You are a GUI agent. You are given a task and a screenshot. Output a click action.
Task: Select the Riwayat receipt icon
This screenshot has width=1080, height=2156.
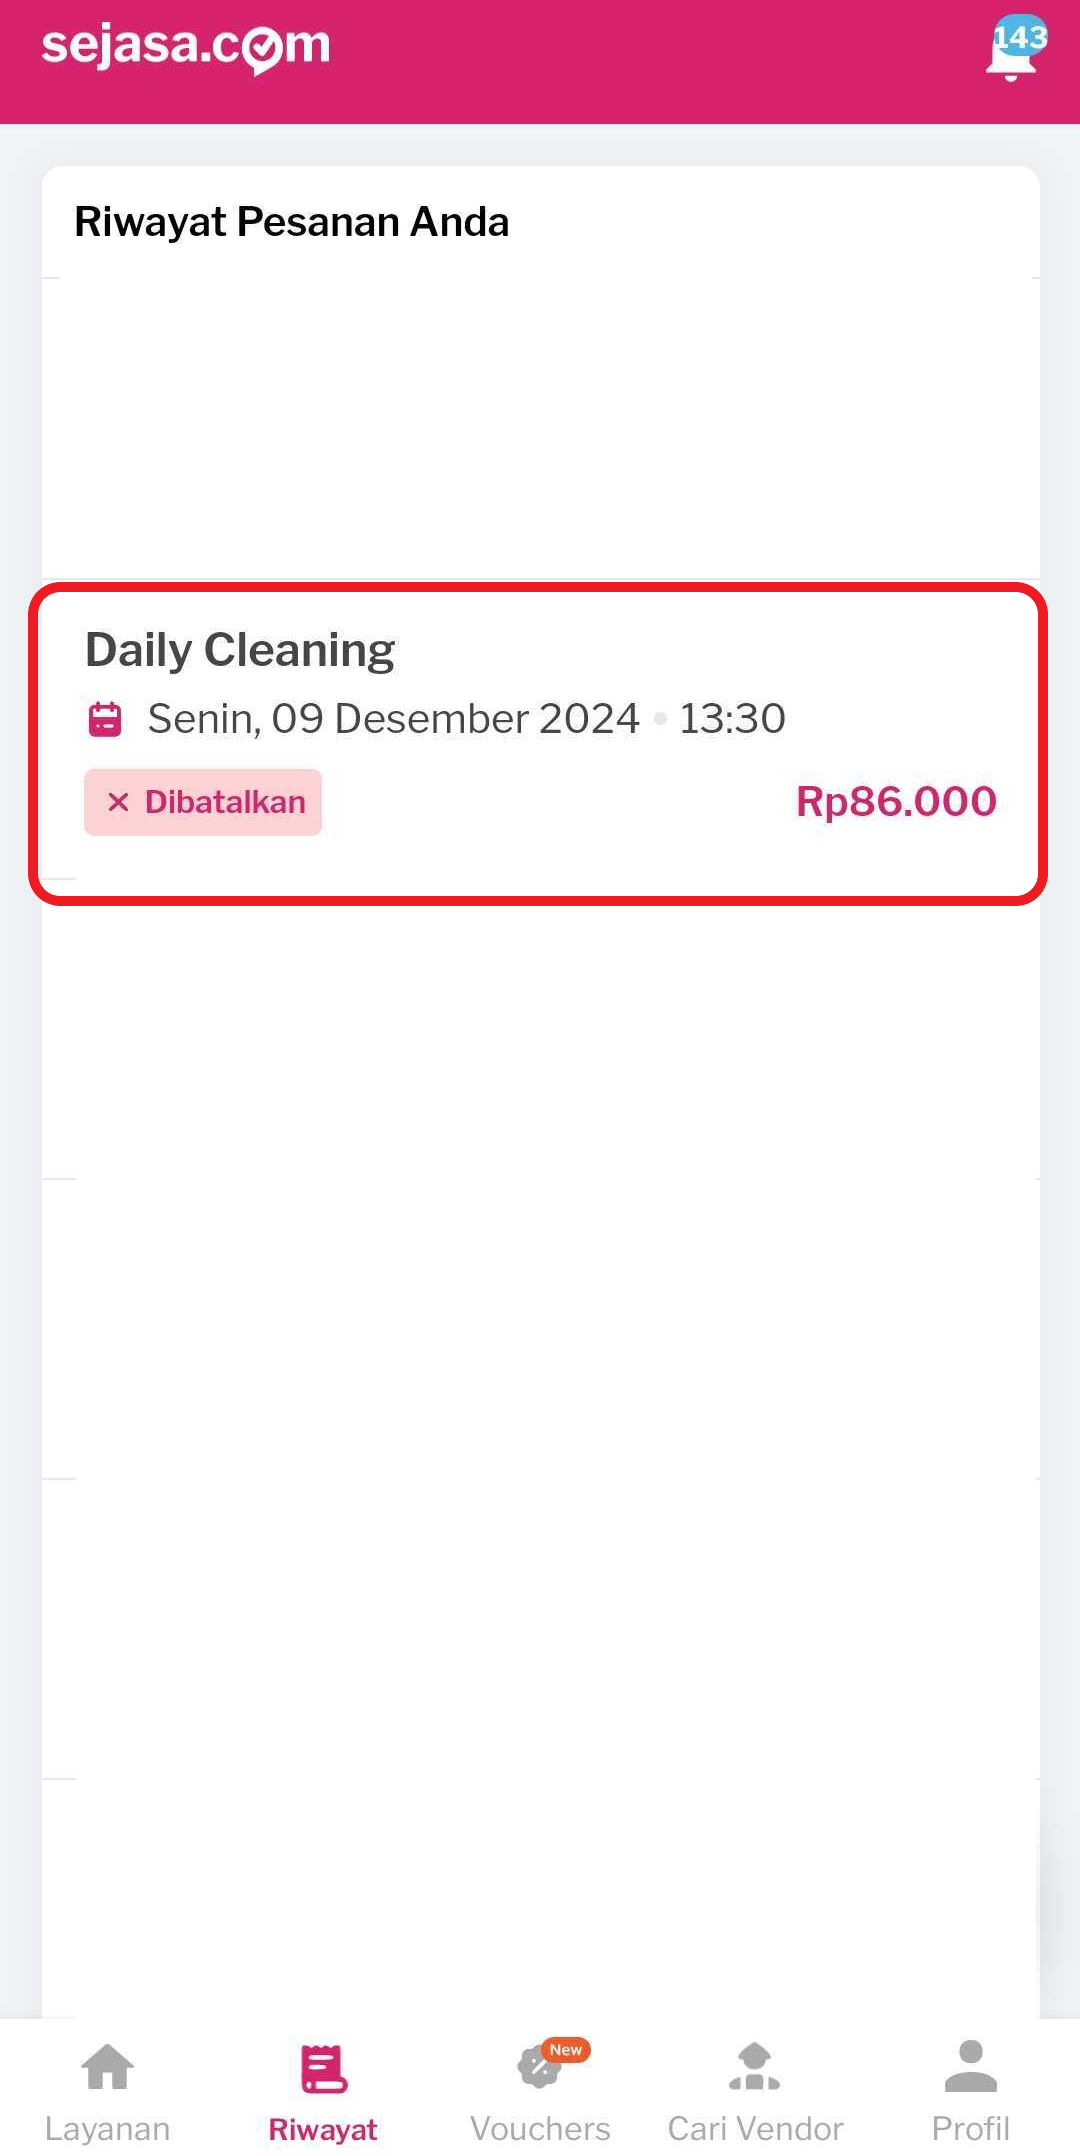(323, 2069)
